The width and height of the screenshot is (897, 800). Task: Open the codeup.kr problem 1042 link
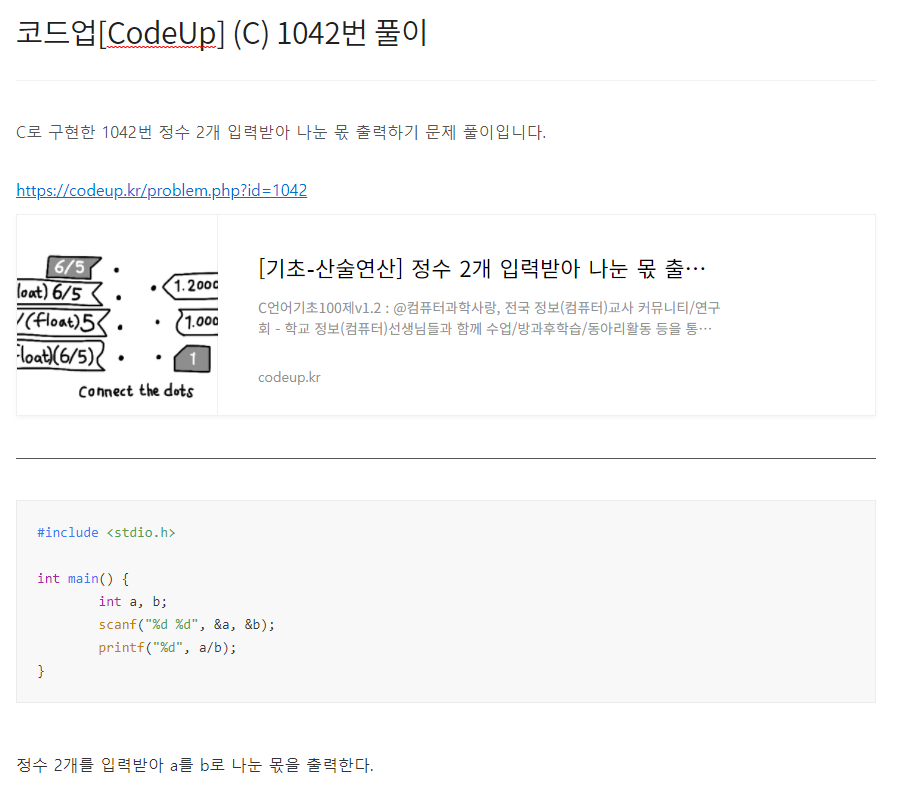pos(161,190)
